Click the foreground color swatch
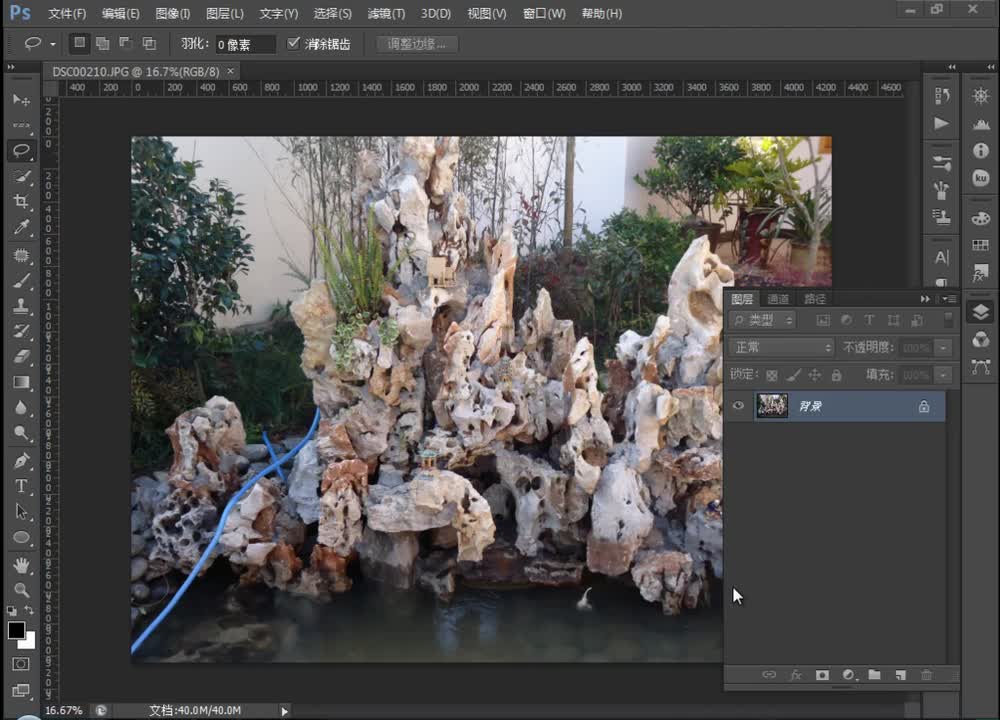The height and width of the screenshot is (720, 1000). (x=16, y=630)
